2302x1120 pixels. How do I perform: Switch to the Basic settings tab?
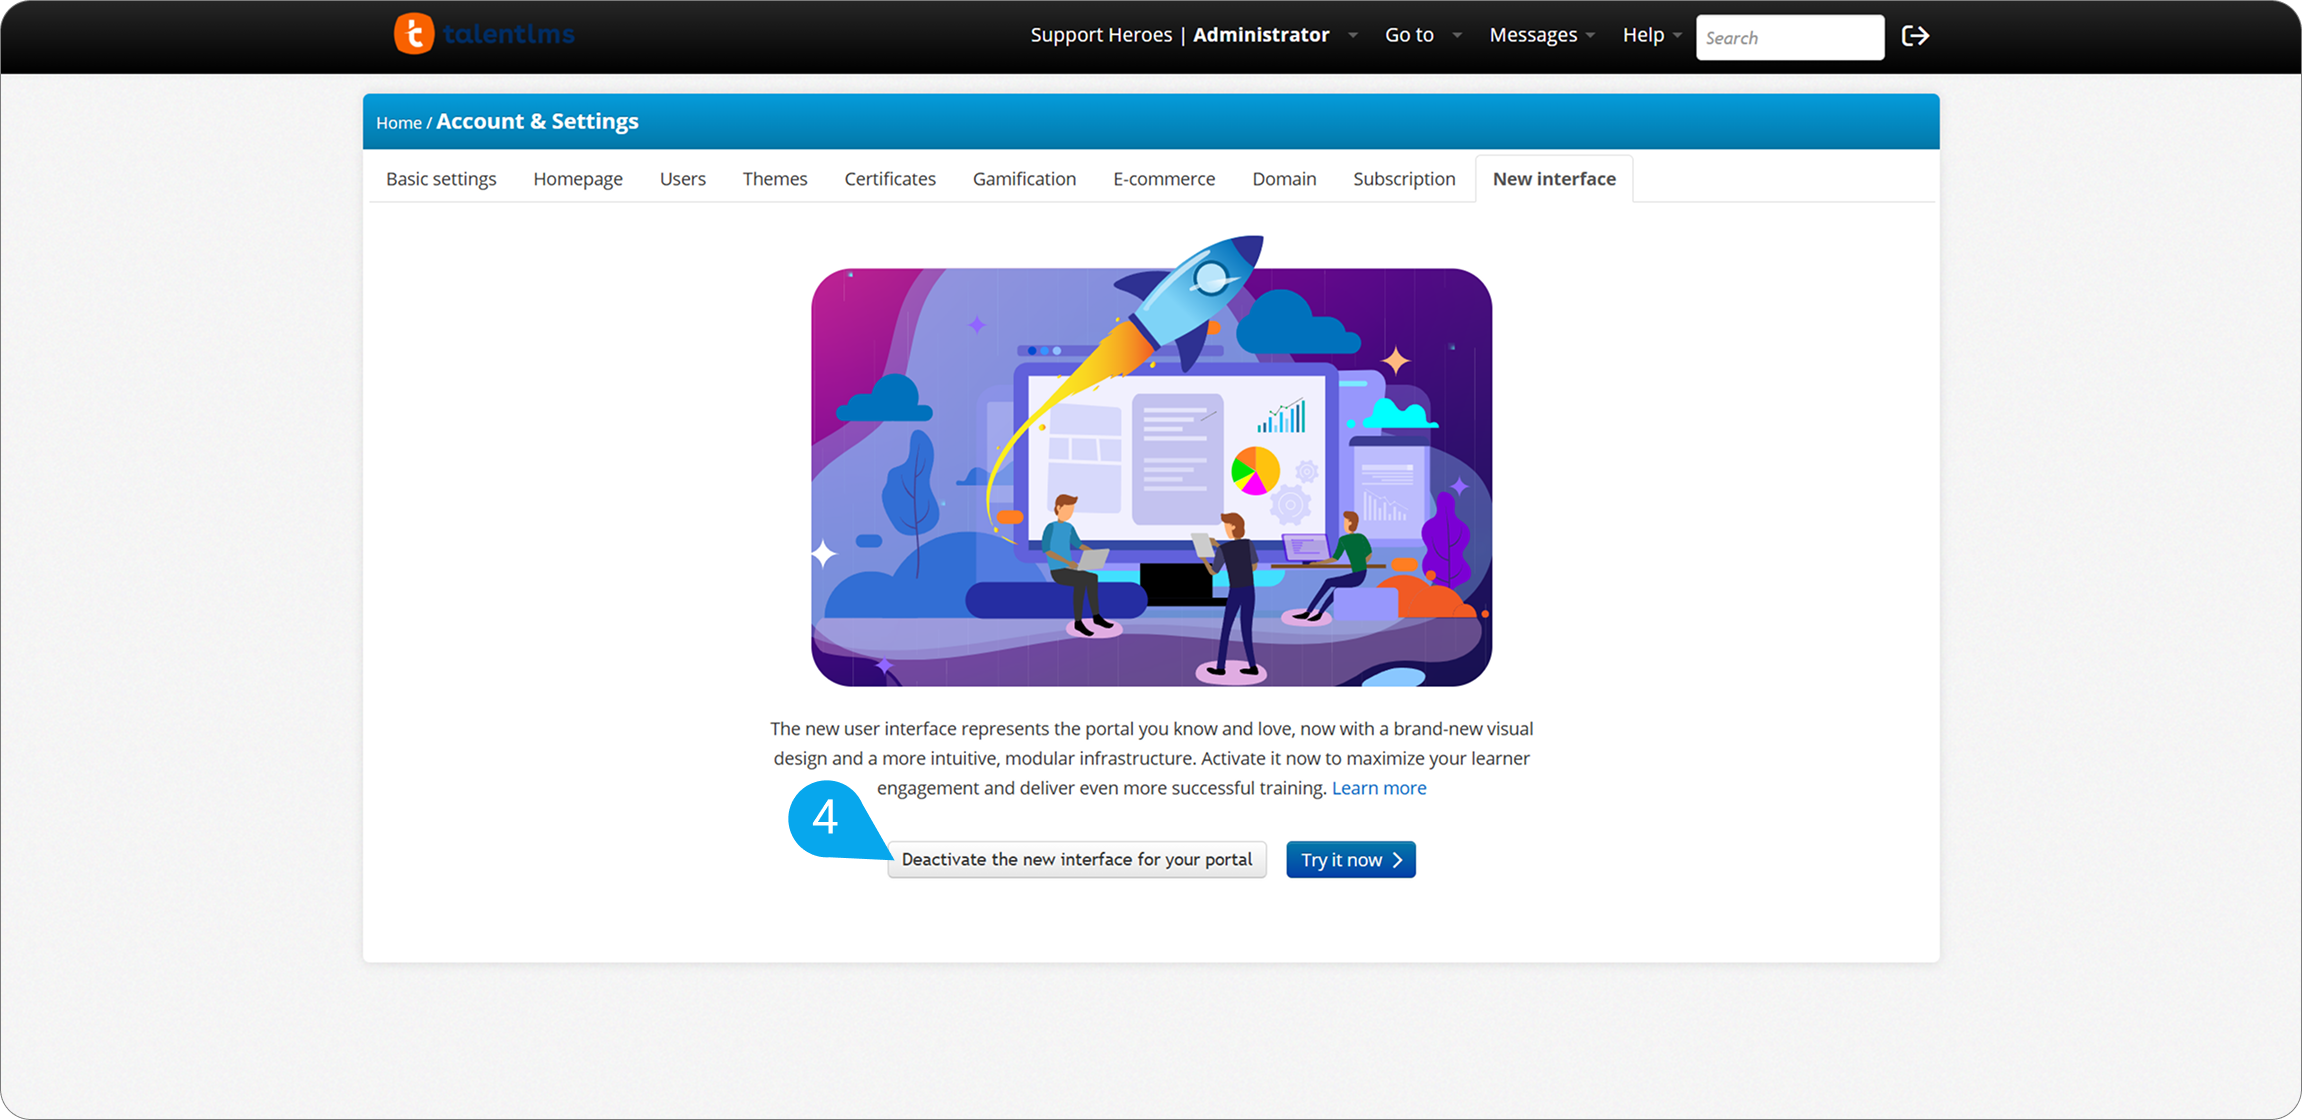pos(441,179)
